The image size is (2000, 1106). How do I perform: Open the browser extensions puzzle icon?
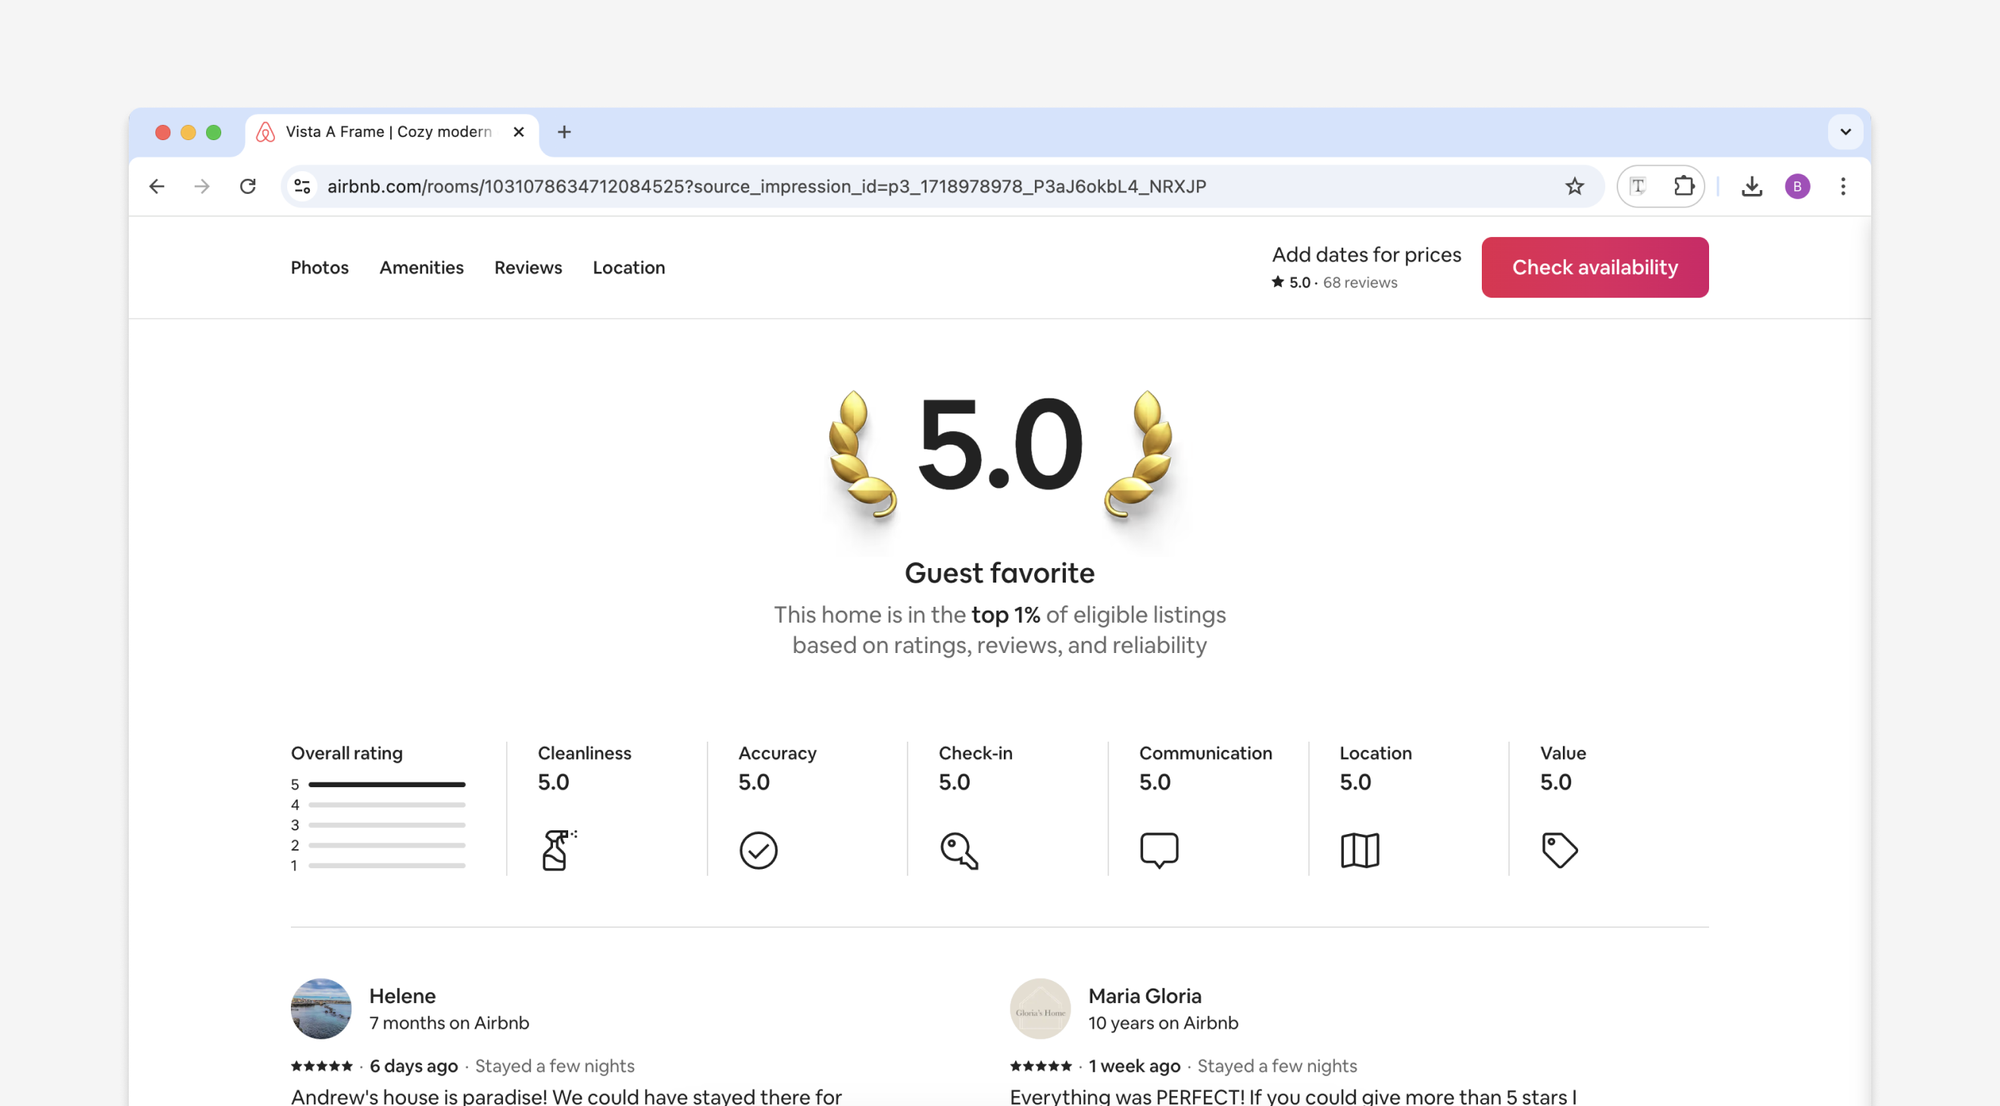pyautogui.click(x=1684, y=186)
